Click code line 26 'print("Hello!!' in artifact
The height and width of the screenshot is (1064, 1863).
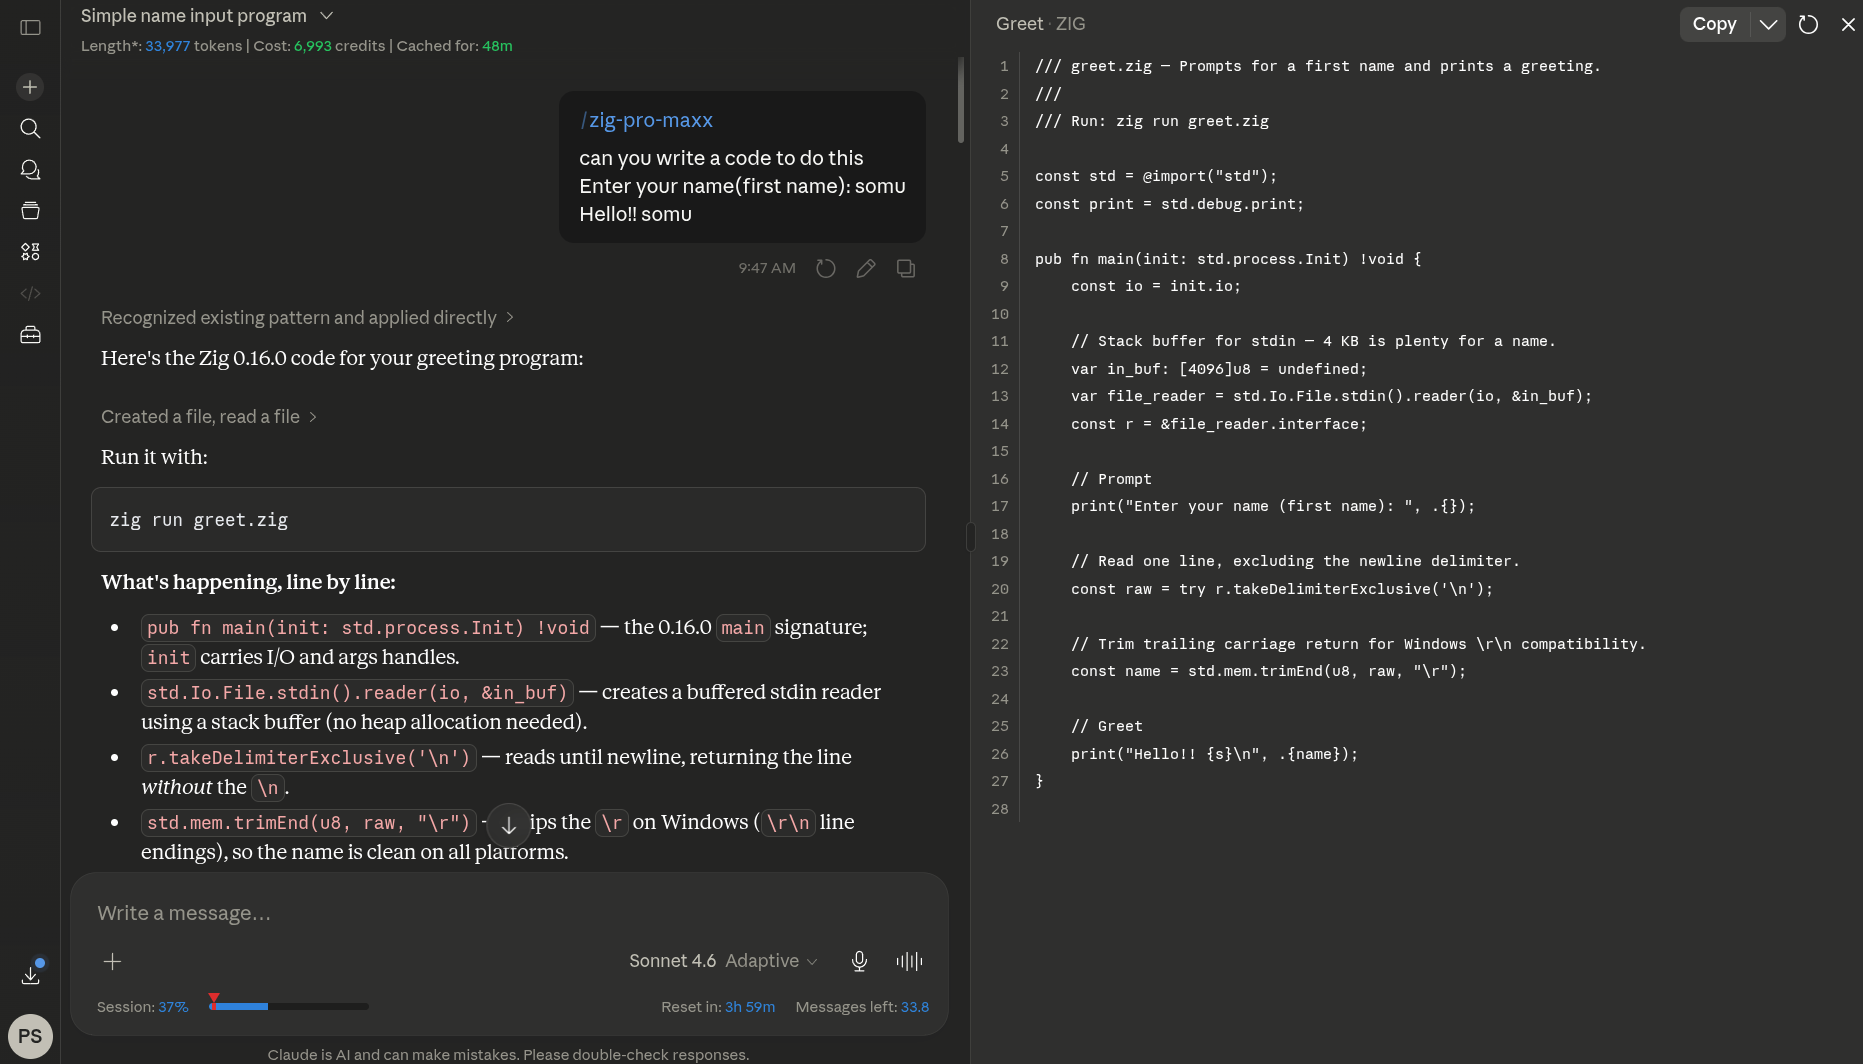(x=1215, y=754)
